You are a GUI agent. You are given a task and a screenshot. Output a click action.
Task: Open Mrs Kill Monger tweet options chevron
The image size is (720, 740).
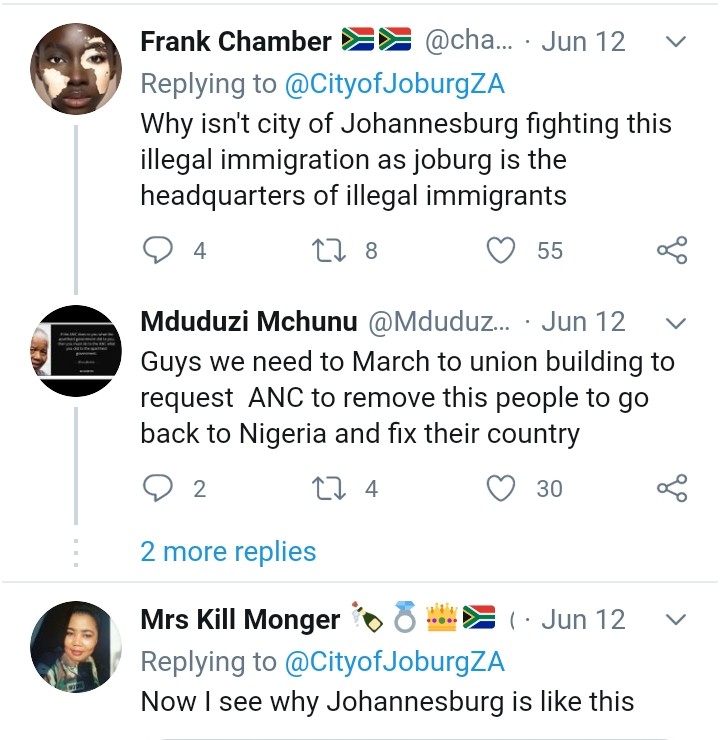click(676, 620)
